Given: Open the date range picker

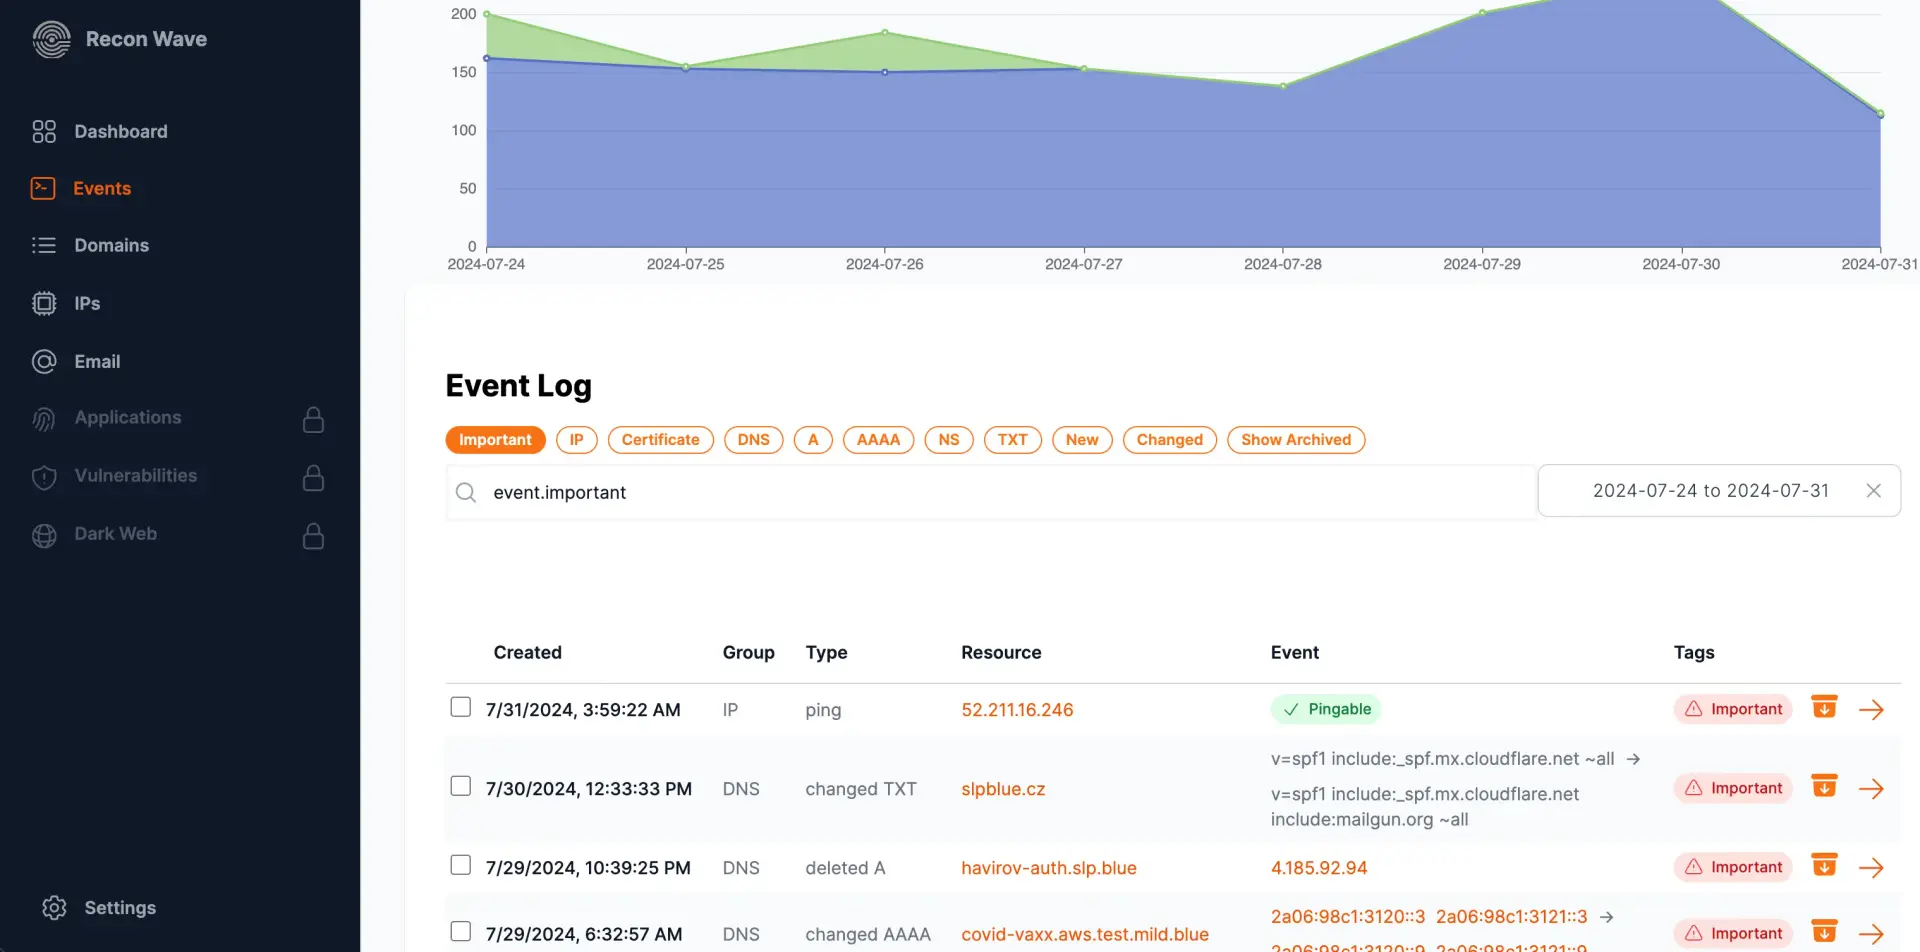Looking at the screenshot, I should tap(1710, 490).
